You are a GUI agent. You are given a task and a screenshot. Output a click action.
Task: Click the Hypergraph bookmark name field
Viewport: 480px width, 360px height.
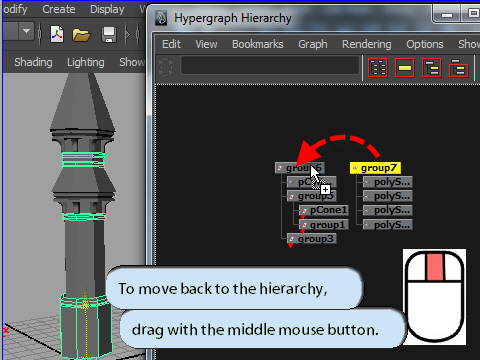pos(270,65)
